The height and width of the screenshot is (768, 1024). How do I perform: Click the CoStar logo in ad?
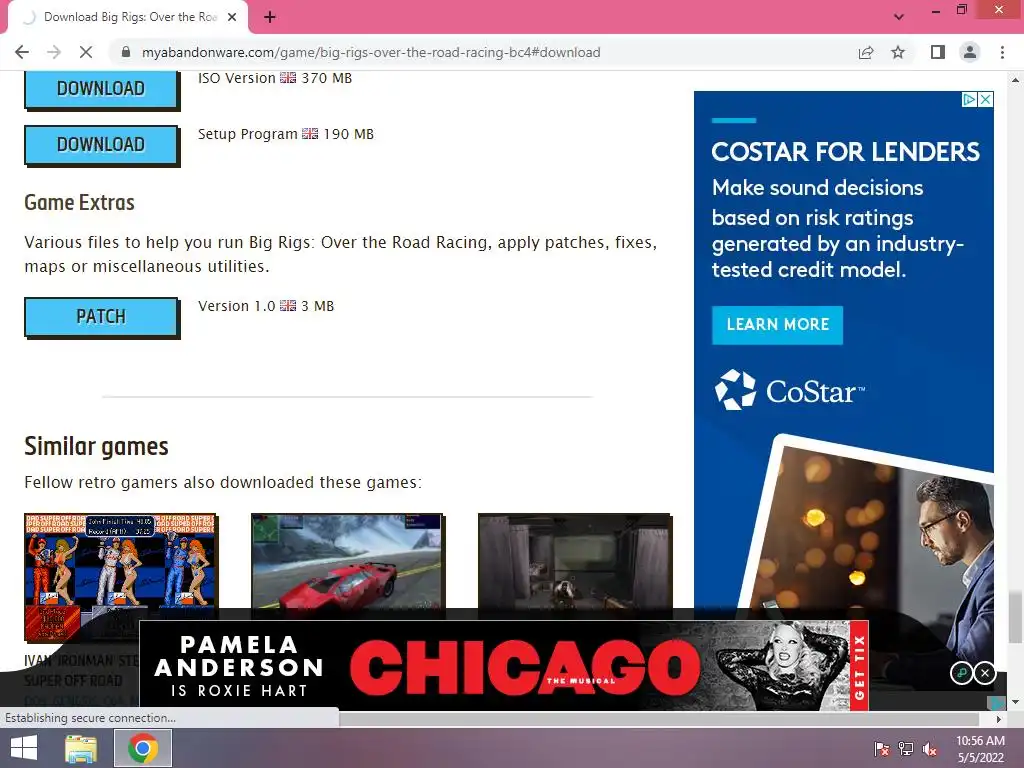[790, 391]
